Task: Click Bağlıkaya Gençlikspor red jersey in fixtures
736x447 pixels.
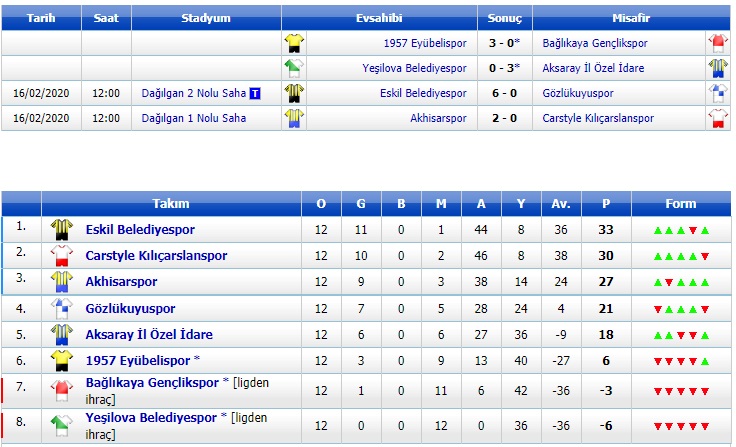Action: (x=718, y=43)
